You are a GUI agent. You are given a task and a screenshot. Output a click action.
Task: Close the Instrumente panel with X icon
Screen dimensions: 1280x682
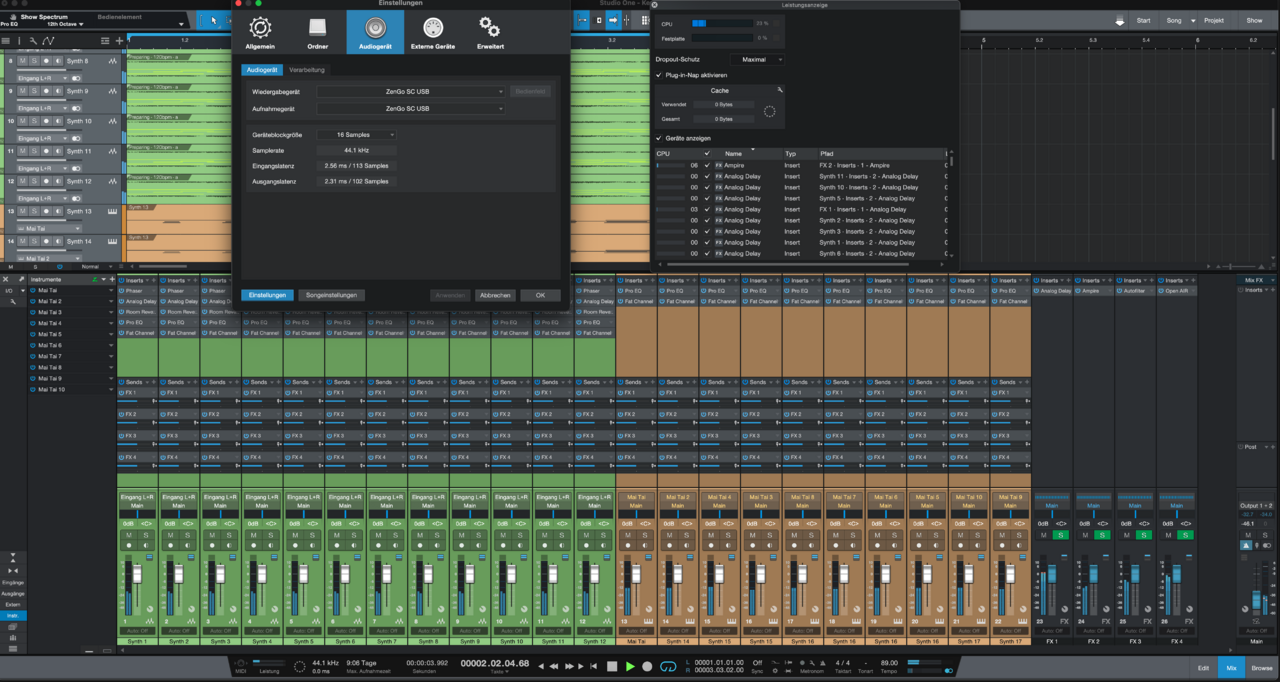[6, 279]
